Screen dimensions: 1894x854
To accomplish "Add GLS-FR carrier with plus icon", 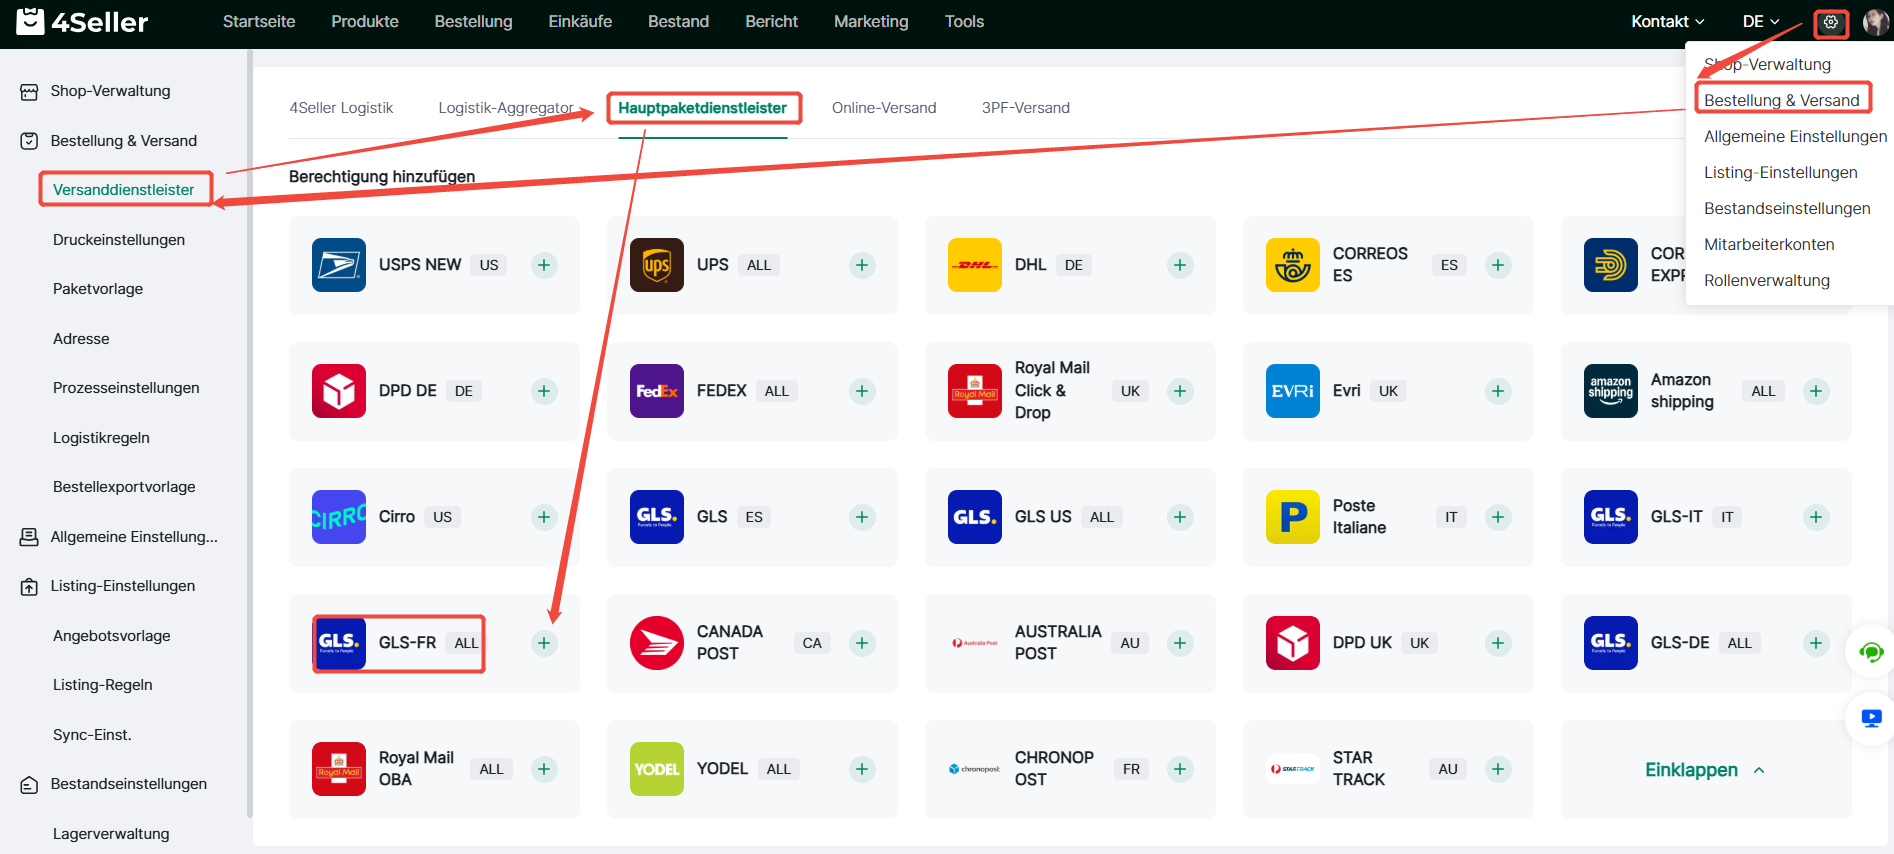I will [544, 643].
